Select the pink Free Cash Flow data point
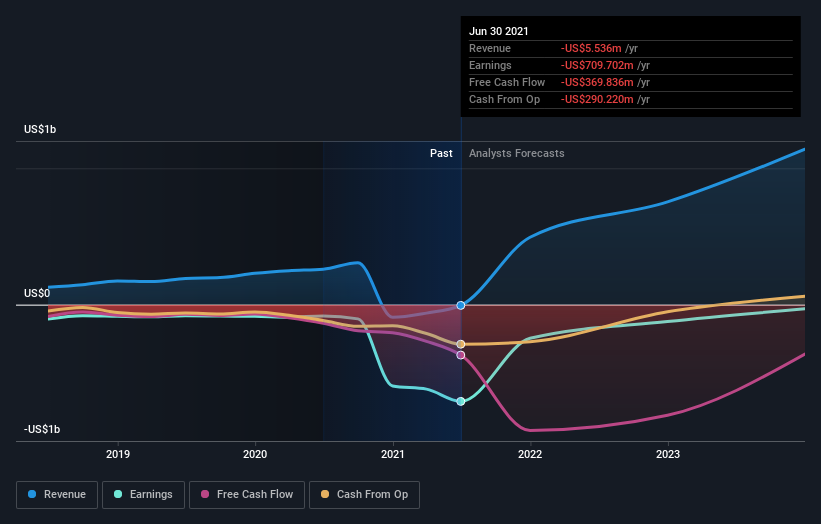Viewport: 821px width, 524px height. (461, 355)
